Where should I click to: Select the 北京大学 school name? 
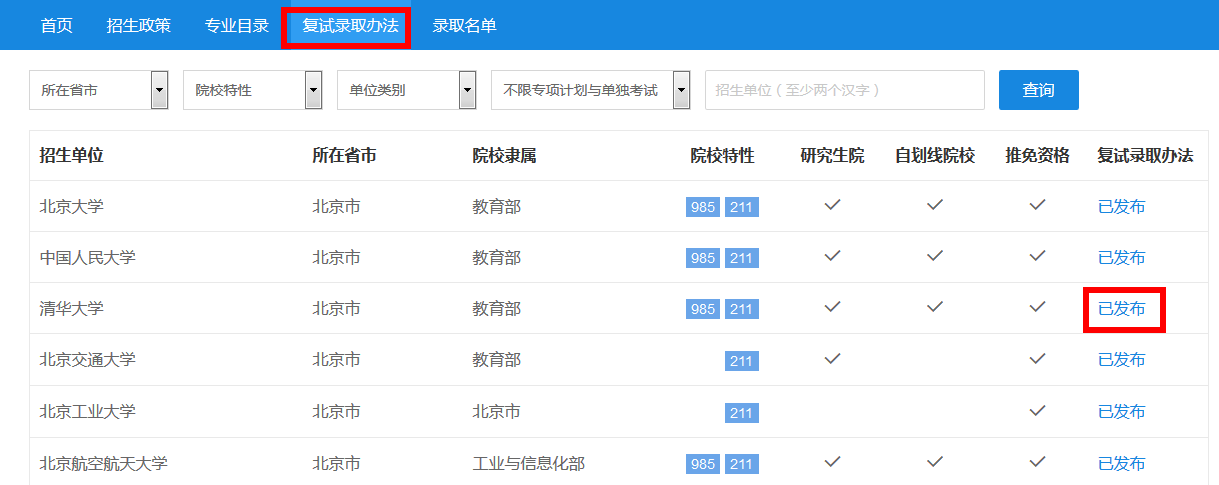click(72, 207)
